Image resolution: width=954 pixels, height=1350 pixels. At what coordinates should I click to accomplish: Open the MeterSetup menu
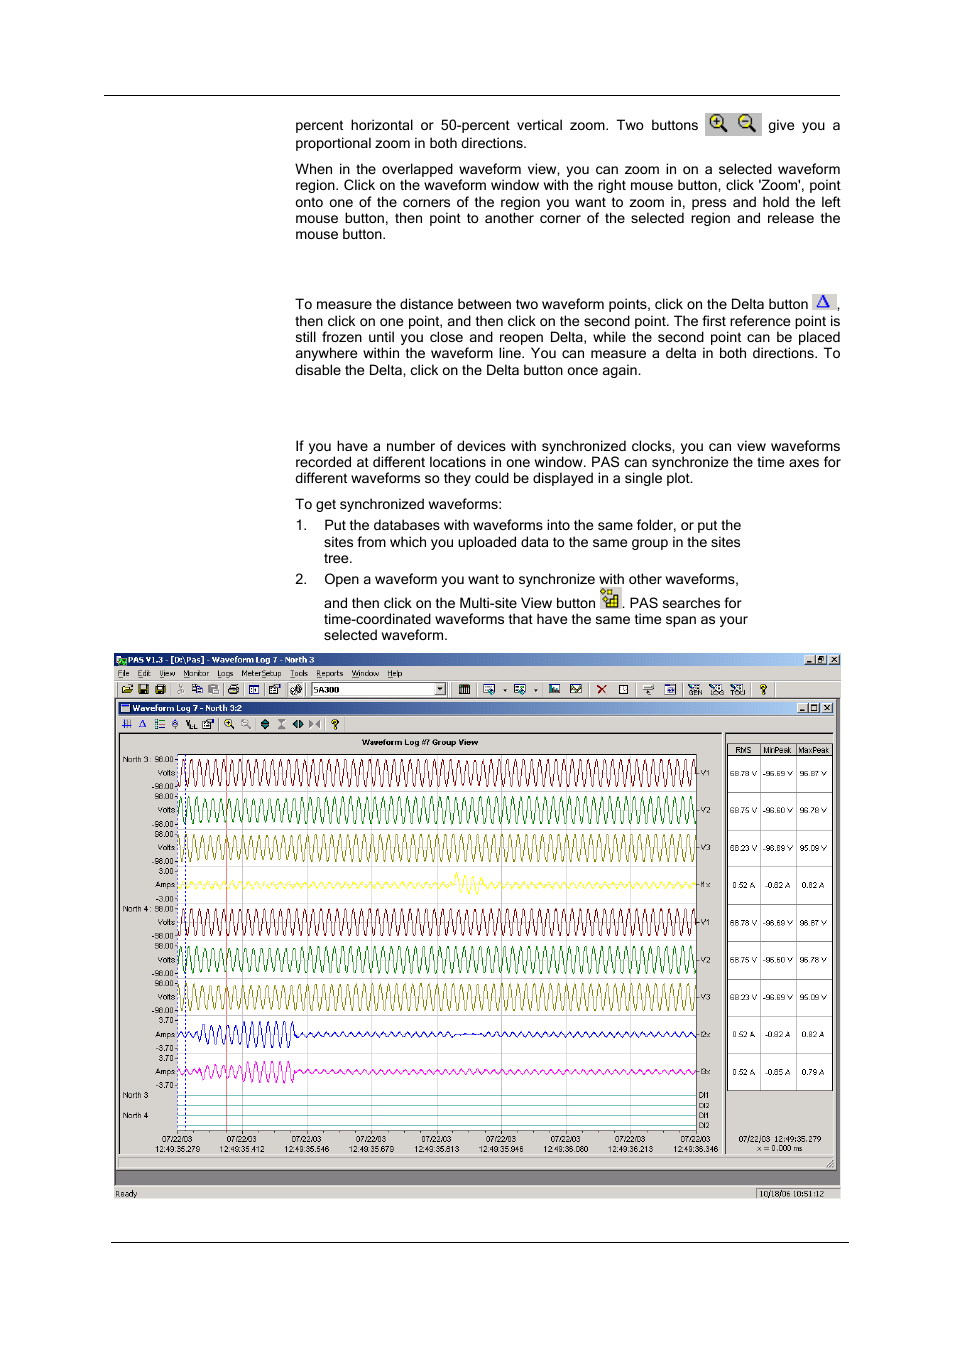pos(261,673)
